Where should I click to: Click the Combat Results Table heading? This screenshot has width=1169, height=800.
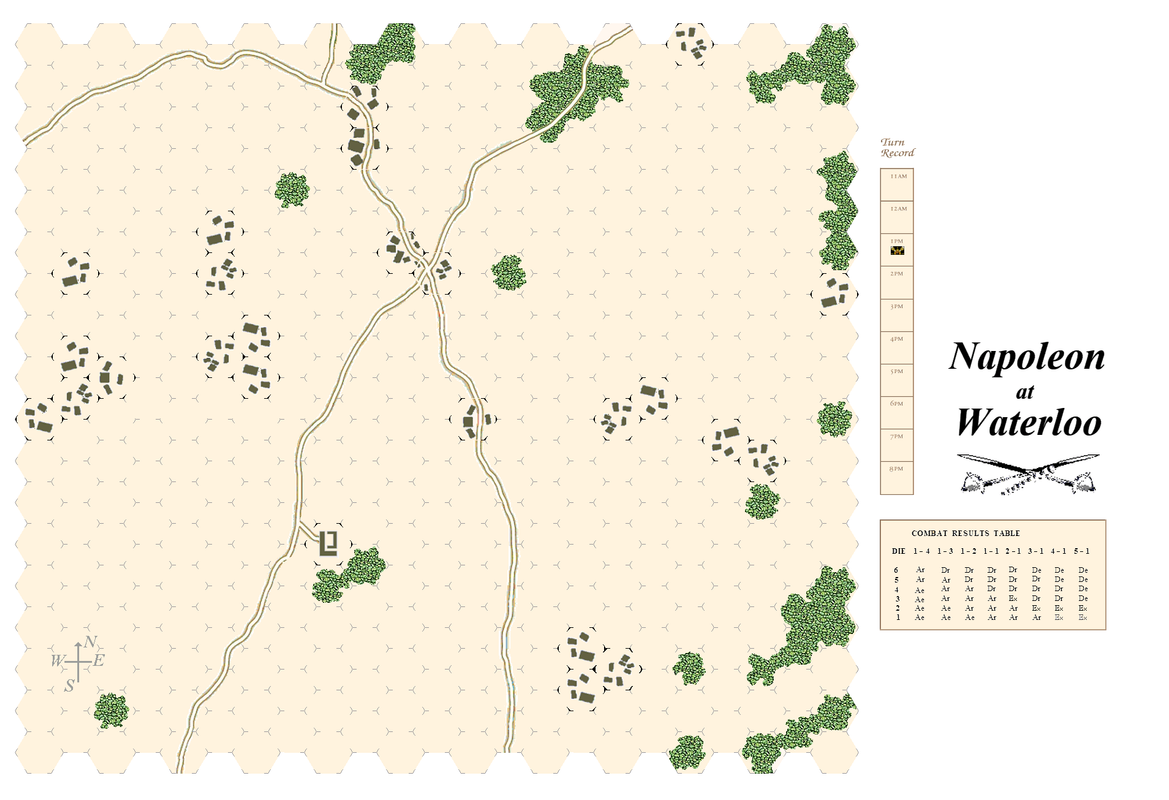click(965, 533)
